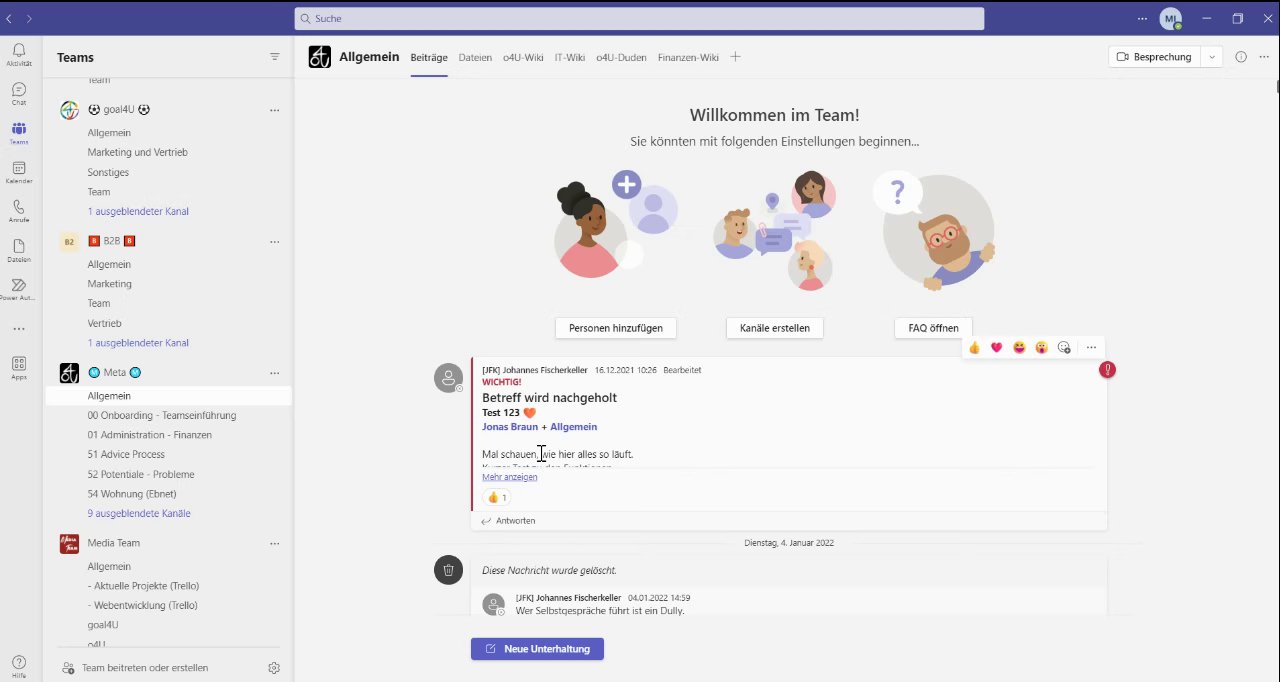Expand 9 ausgeblendete Kanäle
Viewport: 1280px width, 682px height.
pos(139,513)
